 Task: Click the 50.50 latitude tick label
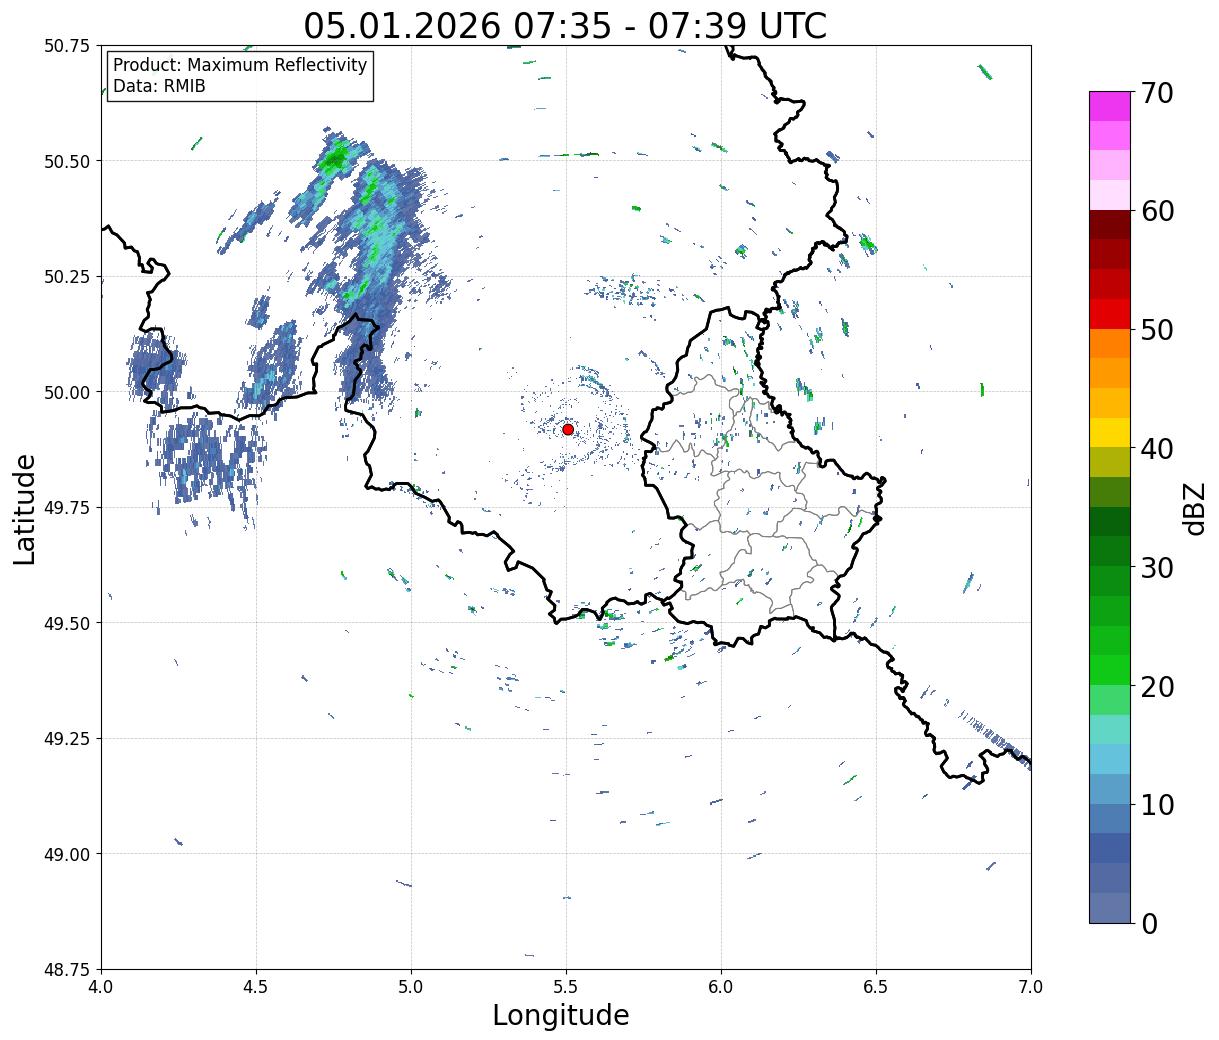click(x=66, y=161)
